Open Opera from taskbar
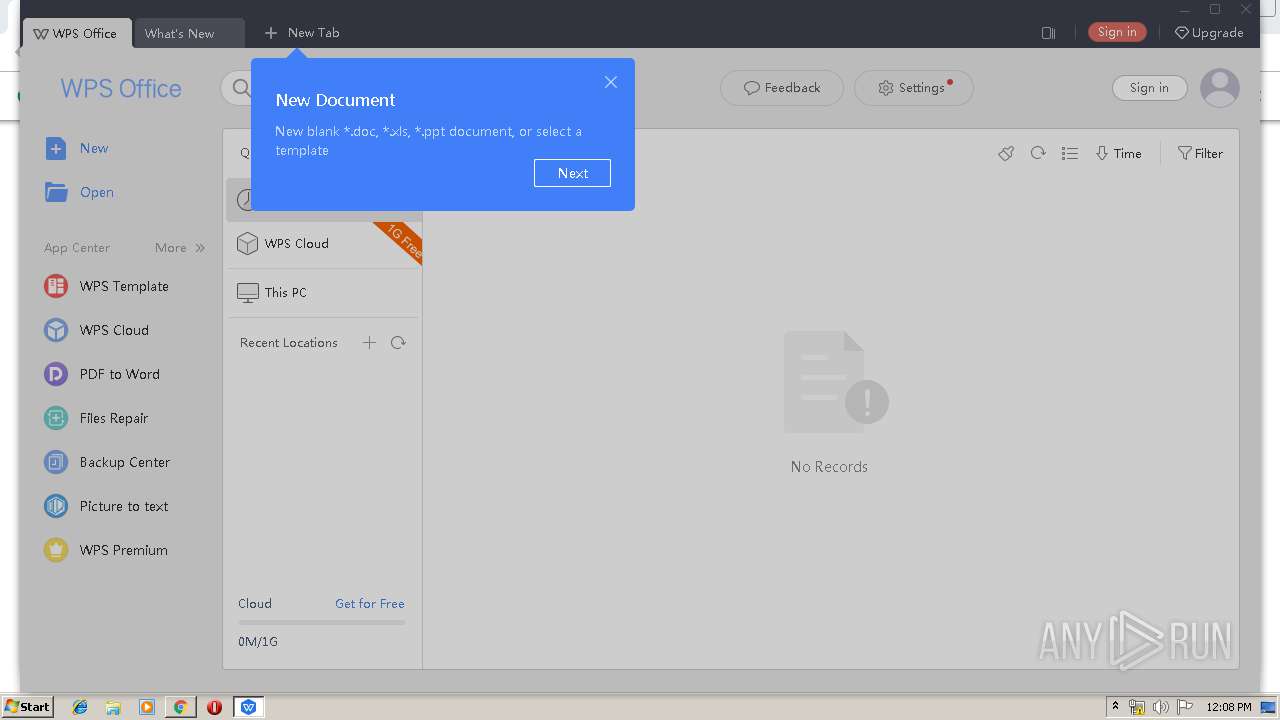1280x720 pixels. click(214, 707)
